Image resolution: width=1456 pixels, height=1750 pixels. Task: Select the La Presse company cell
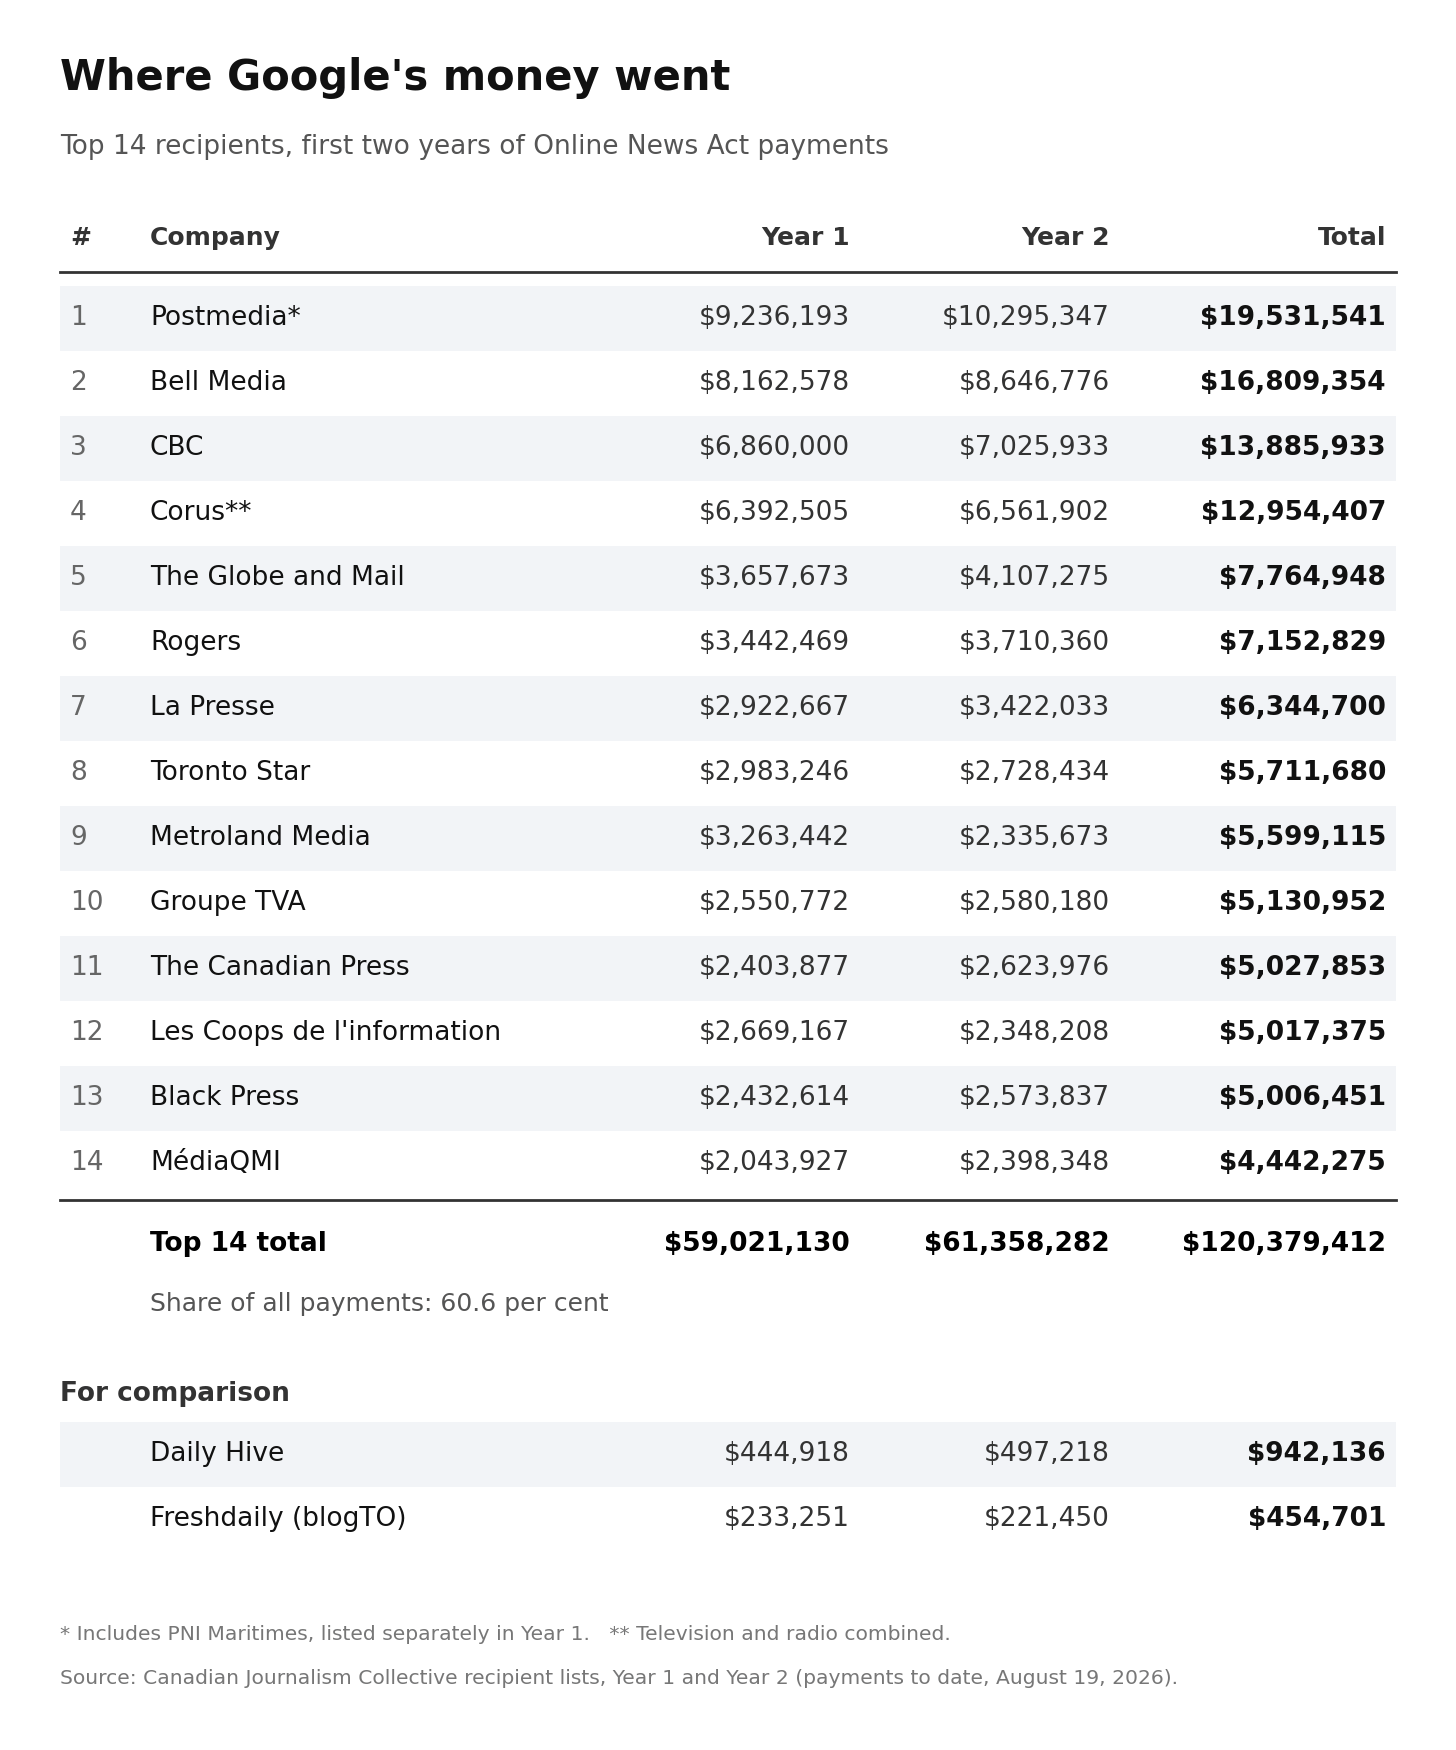pyautogui.click(x=212, y=707)
